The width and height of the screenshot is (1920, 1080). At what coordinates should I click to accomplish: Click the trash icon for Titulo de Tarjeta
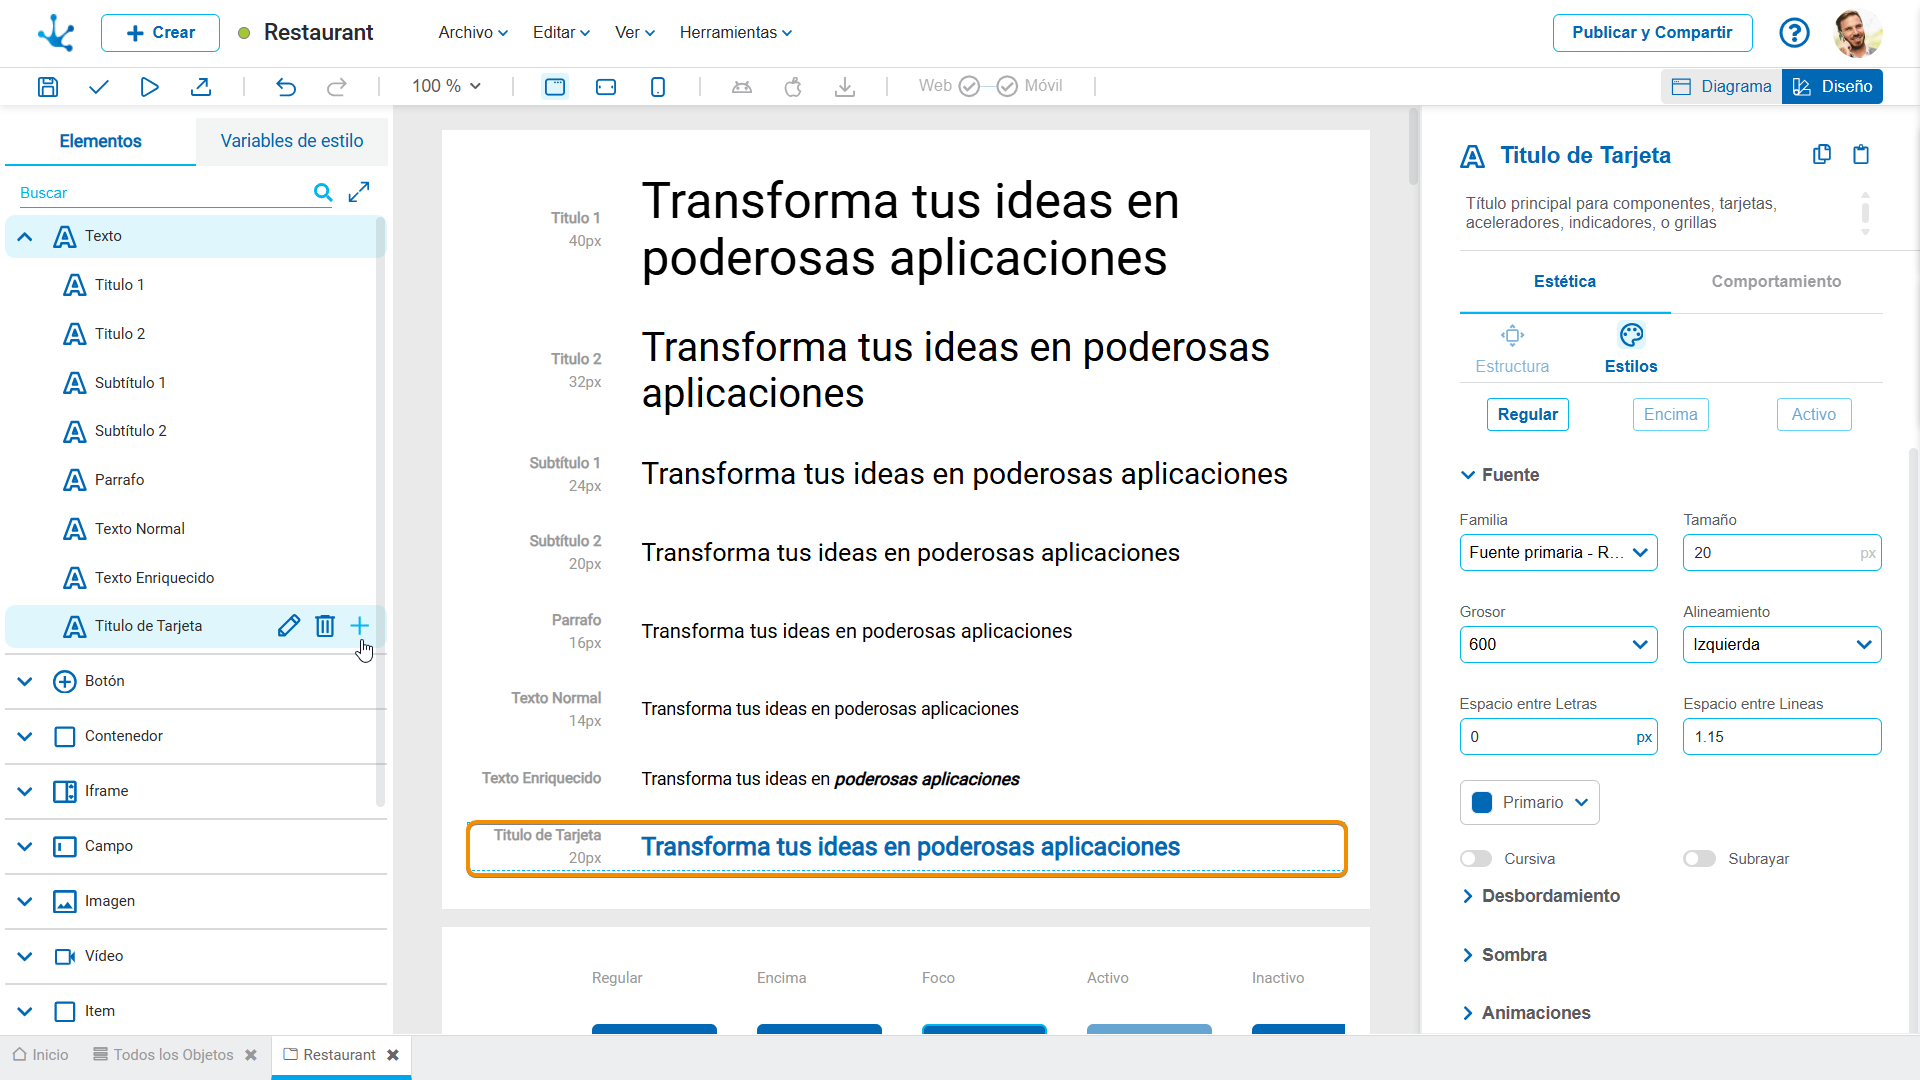(324, 626)
